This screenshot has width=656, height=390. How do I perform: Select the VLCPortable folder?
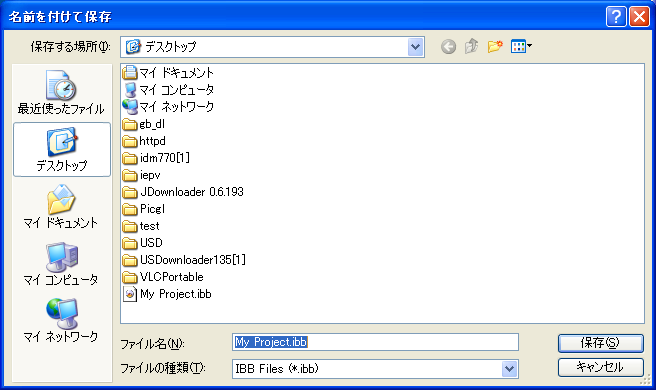point(163,277)
